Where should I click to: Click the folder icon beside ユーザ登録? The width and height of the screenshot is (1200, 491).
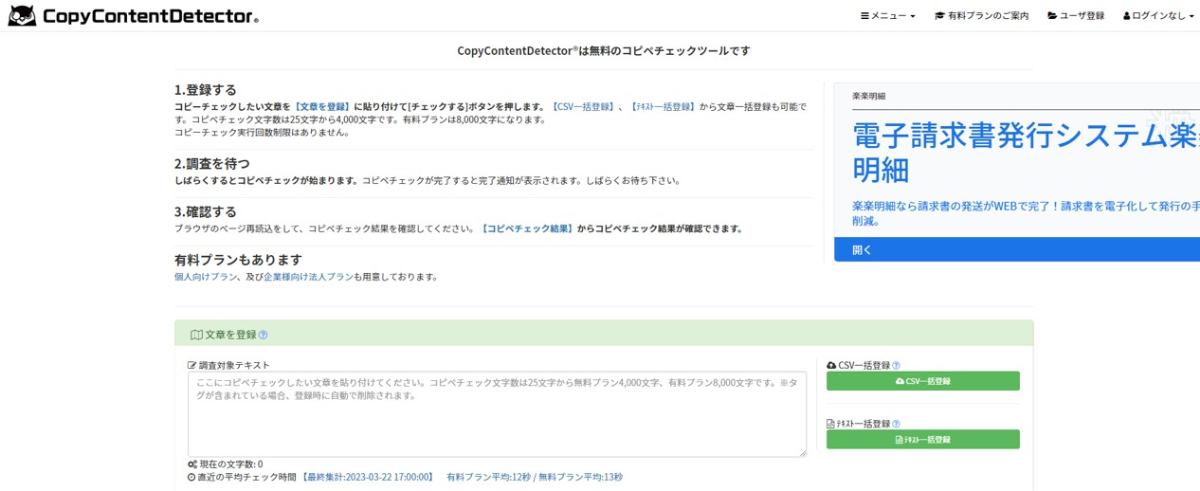click(x=1052, y=16)
